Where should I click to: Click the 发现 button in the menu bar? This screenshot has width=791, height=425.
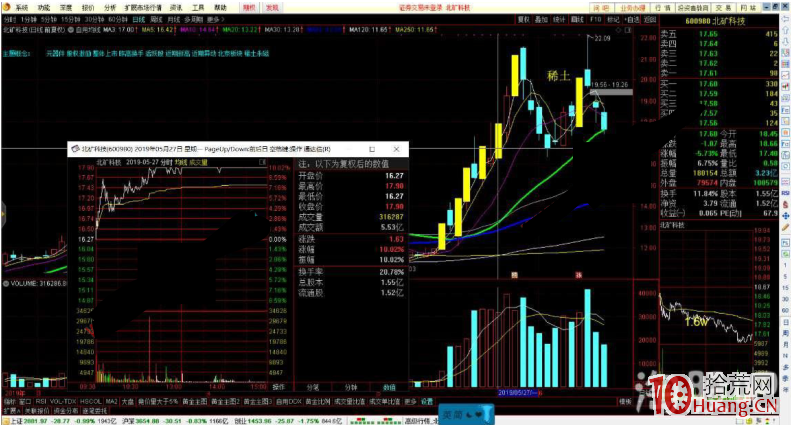[272, 8]
